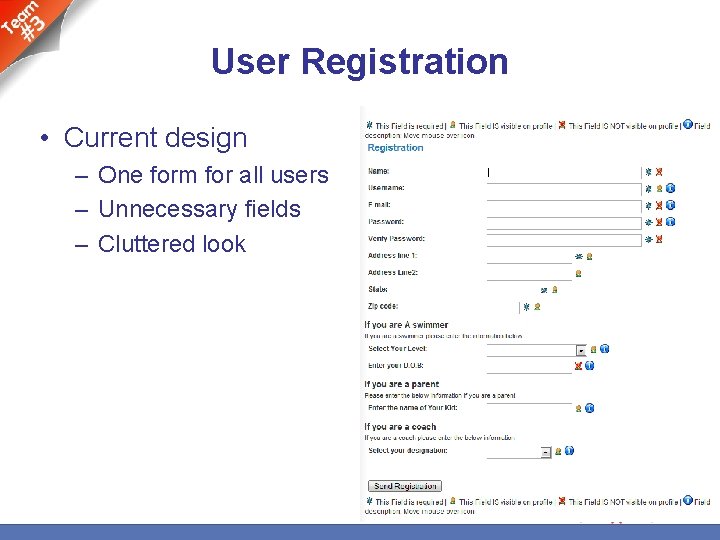This screenshot has height=540, width=720.
Task: Open the Select Your Level dropdown
Action: (581, 351)
